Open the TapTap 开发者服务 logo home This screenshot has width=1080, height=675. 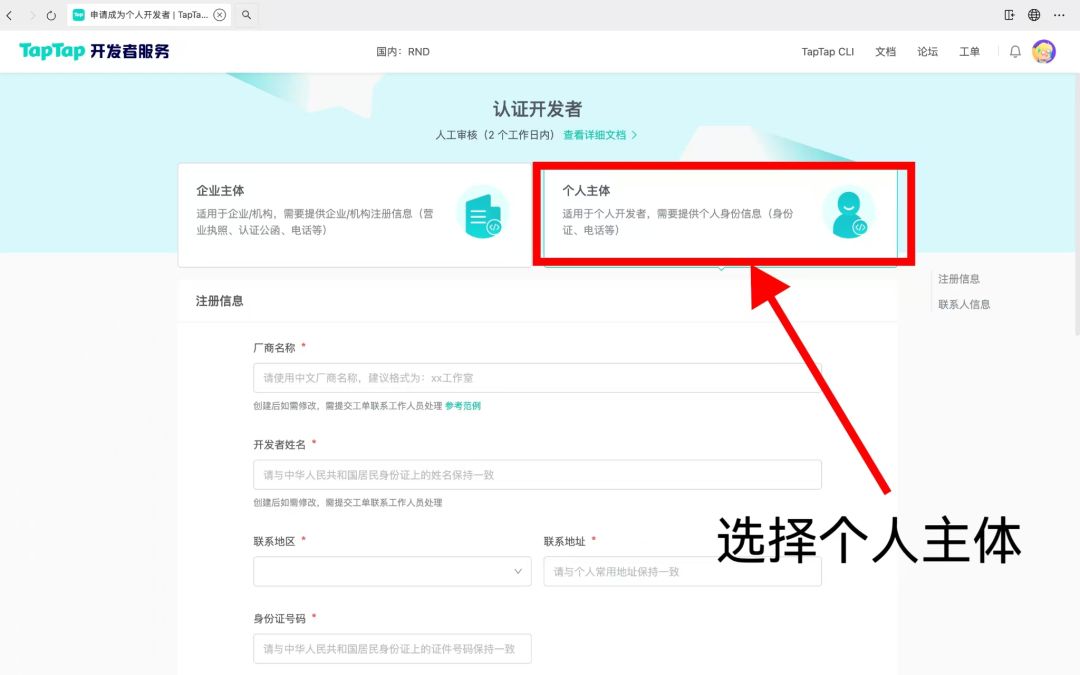[94, 51]
